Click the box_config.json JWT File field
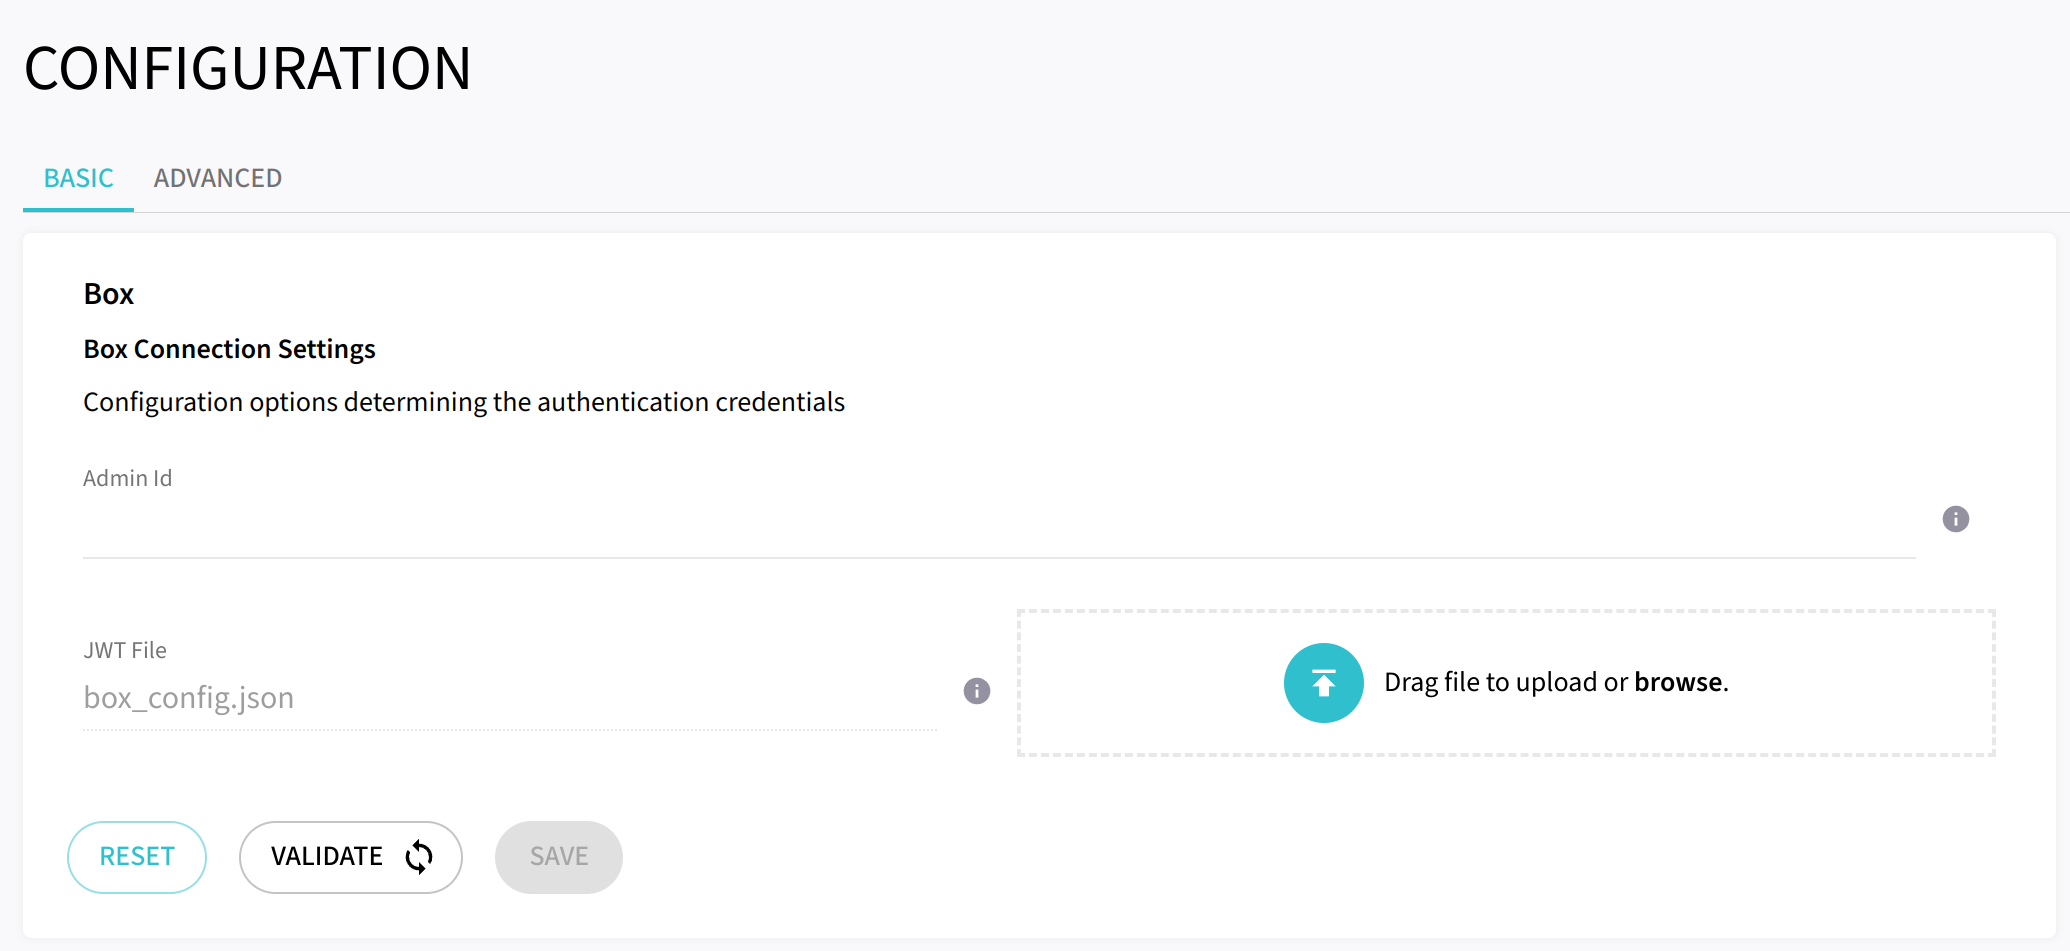The image size is (2070, 951). tap(508, 698)
